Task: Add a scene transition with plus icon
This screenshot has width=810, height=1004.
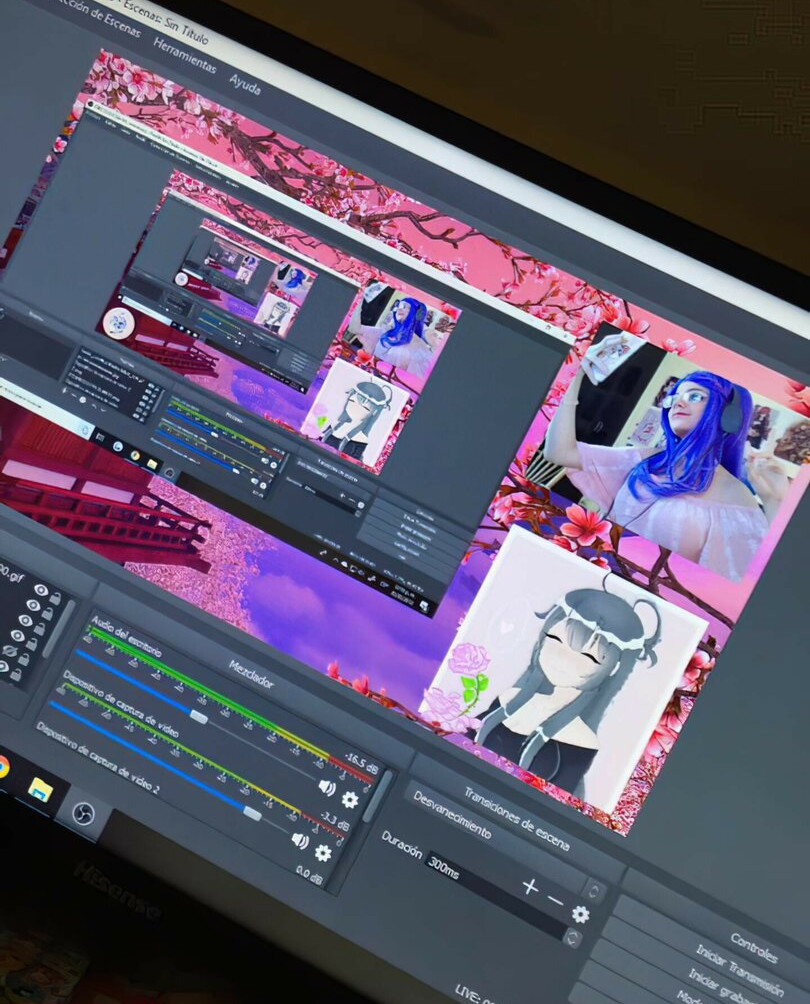Action: click(x=530, y=886)
